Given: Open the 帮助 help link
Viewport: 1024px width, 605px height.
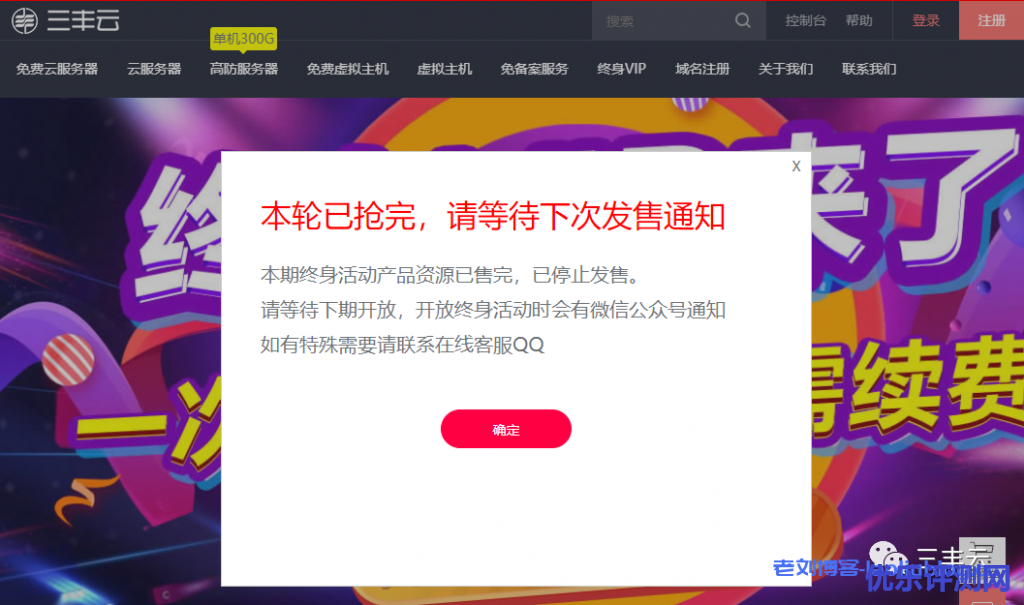Looking at the screenshot, I should coord(859,20).
